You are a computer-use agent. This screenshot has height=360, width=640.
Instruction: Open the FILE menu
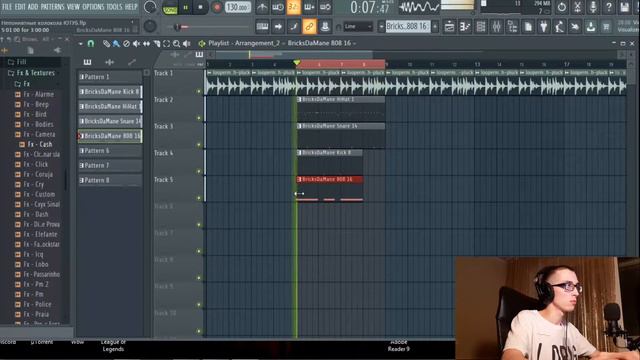[7, 7]
